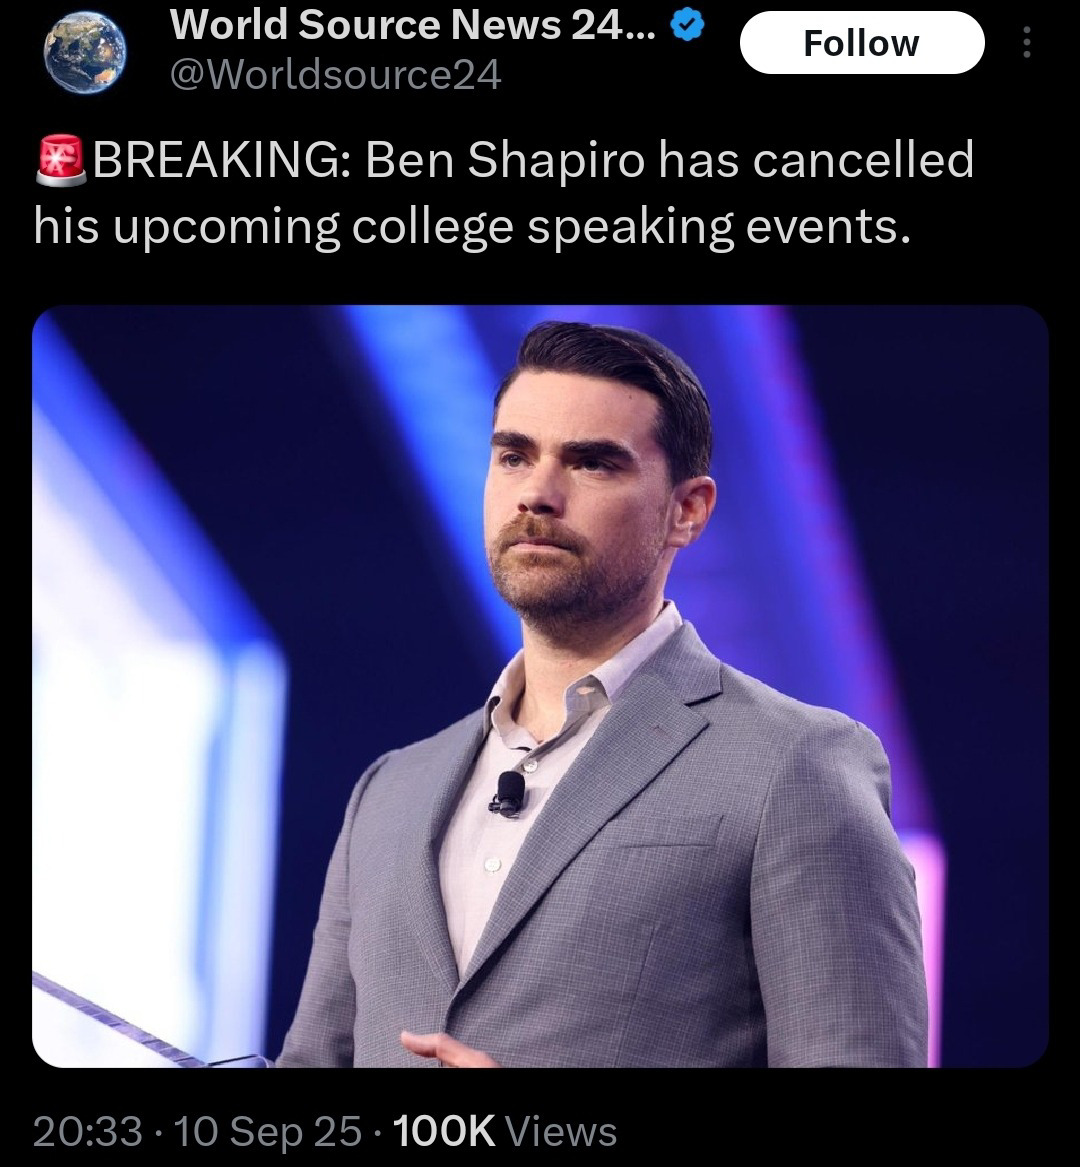
Task: Click the 100K view count
Action: pyautogui.click(x=444, y=1131)
